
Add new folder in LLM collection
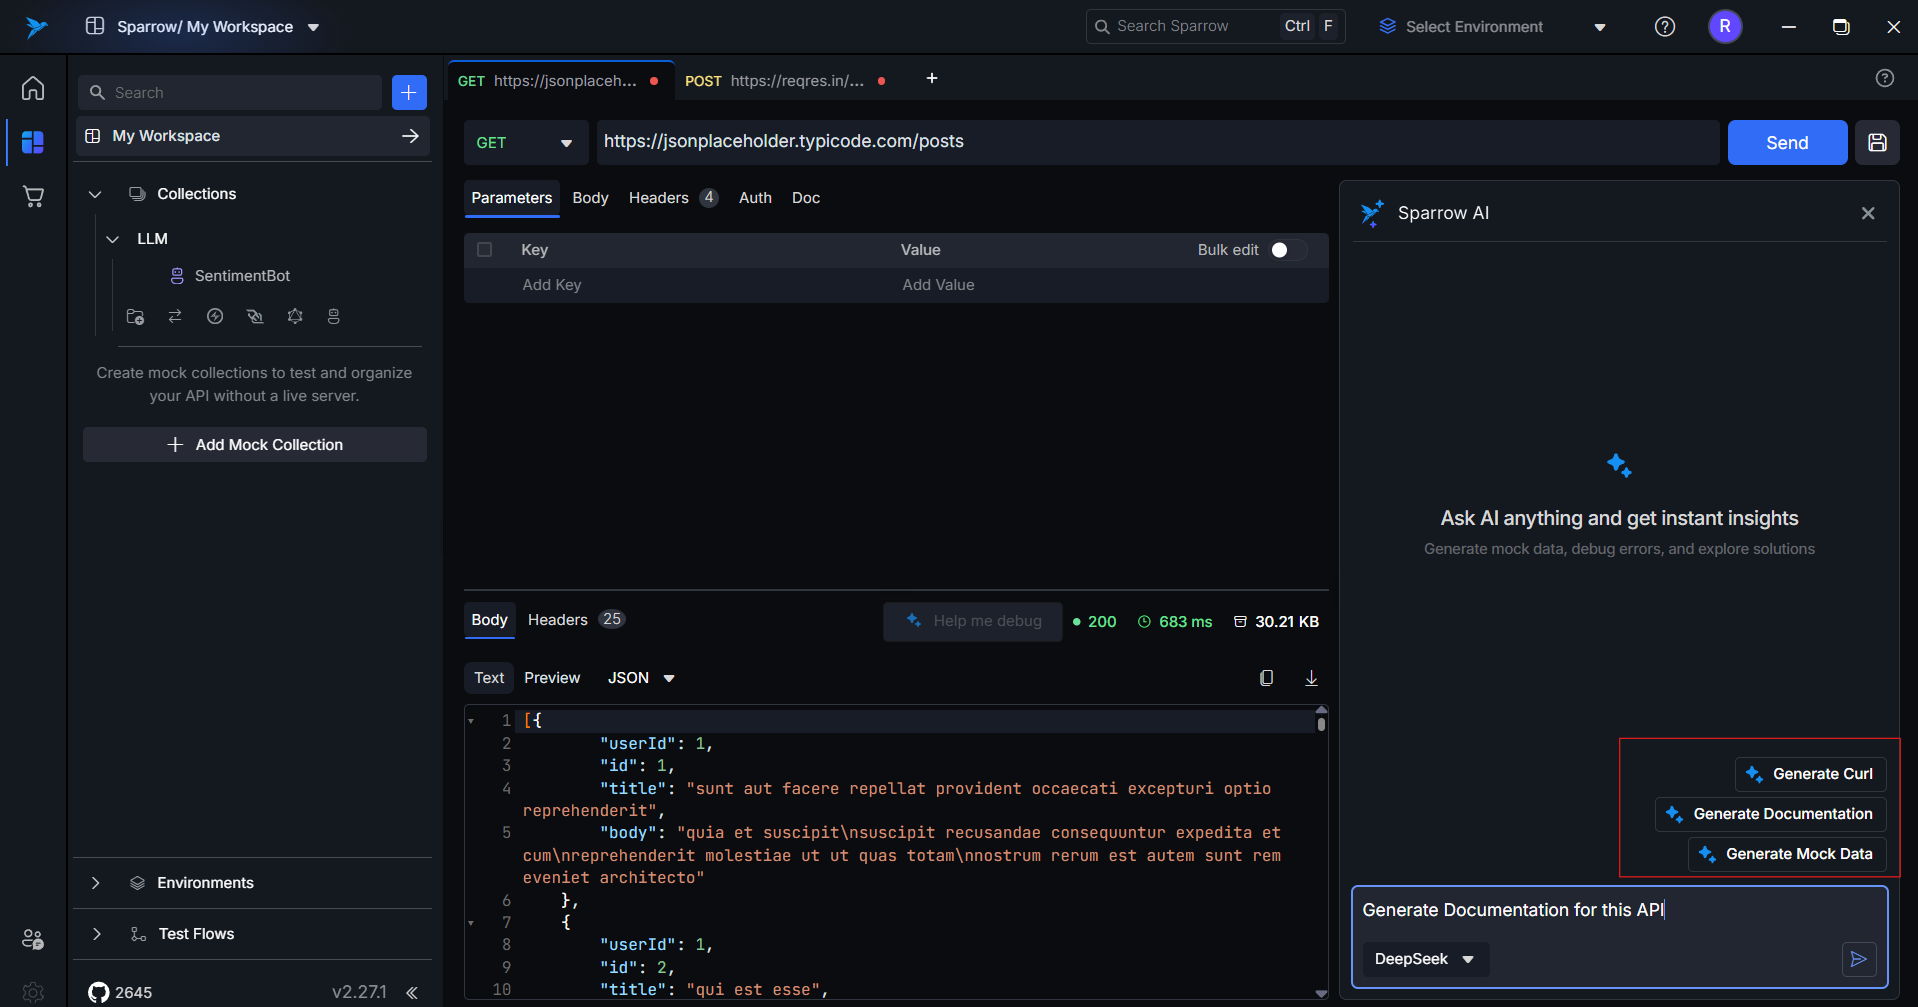pyautogui.click(x=135, y=316)
